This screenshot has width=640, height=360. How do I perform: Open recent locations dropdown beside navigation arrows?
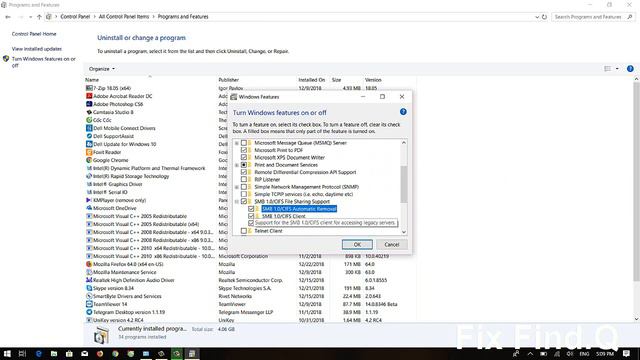coord(30,17)
